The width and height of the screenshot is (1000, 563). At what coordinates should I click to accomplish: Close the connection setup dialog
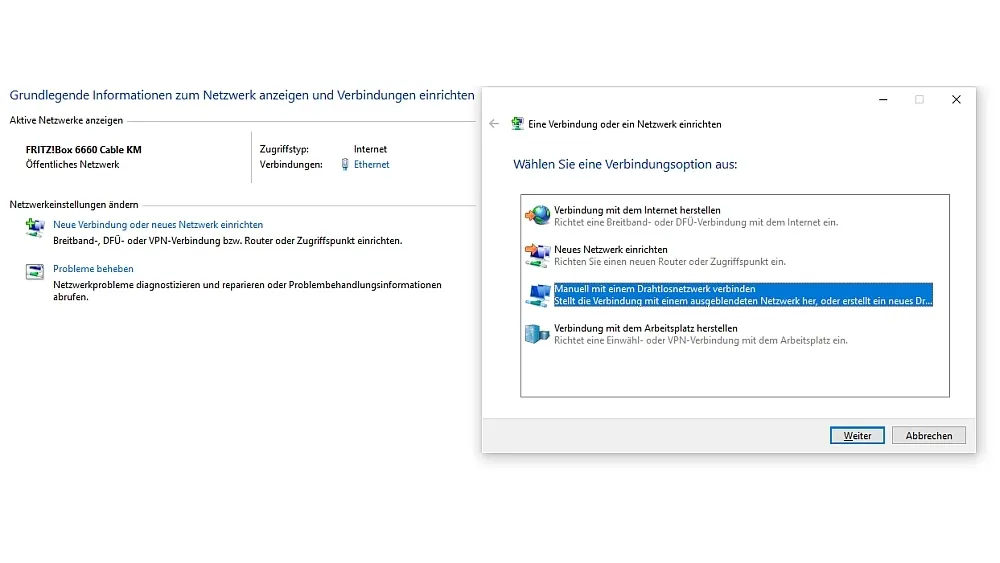tap(956, 99)
